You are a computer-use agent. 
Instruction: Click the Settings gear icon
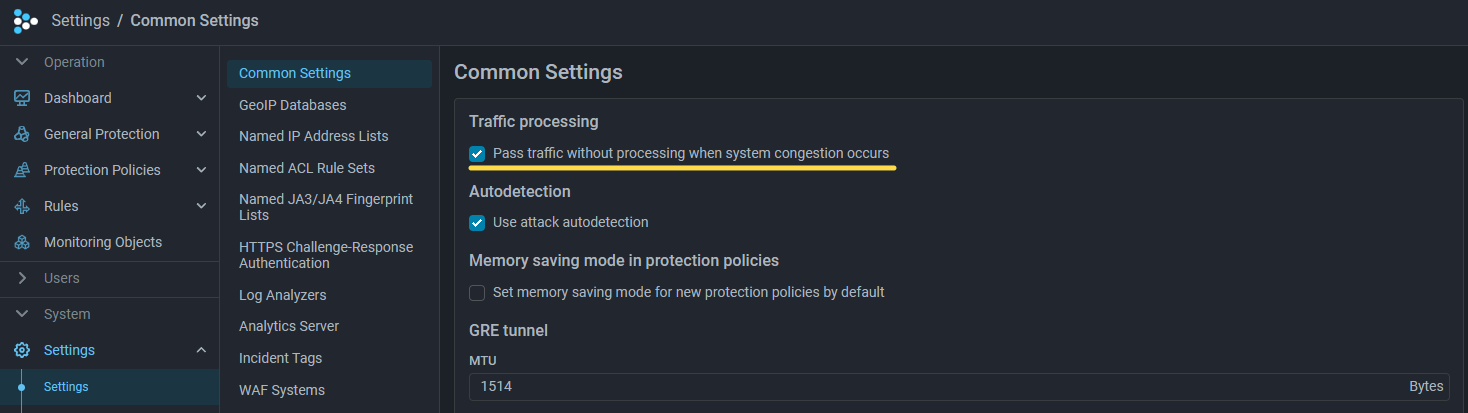tap(22, 350)
